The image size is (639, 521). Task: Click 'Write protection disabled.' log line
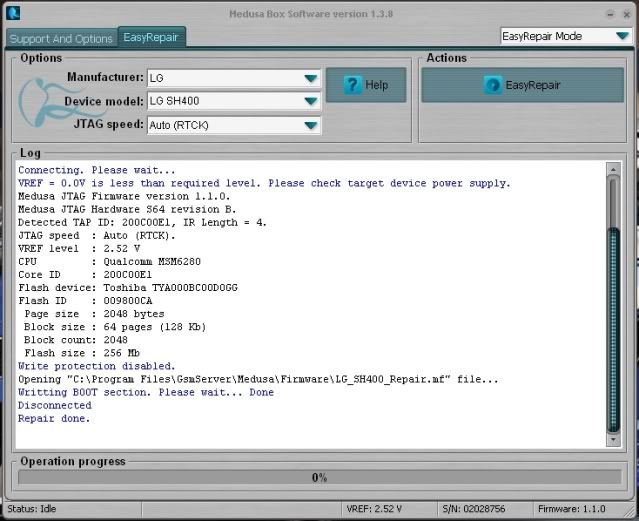(x=97, y=366)
